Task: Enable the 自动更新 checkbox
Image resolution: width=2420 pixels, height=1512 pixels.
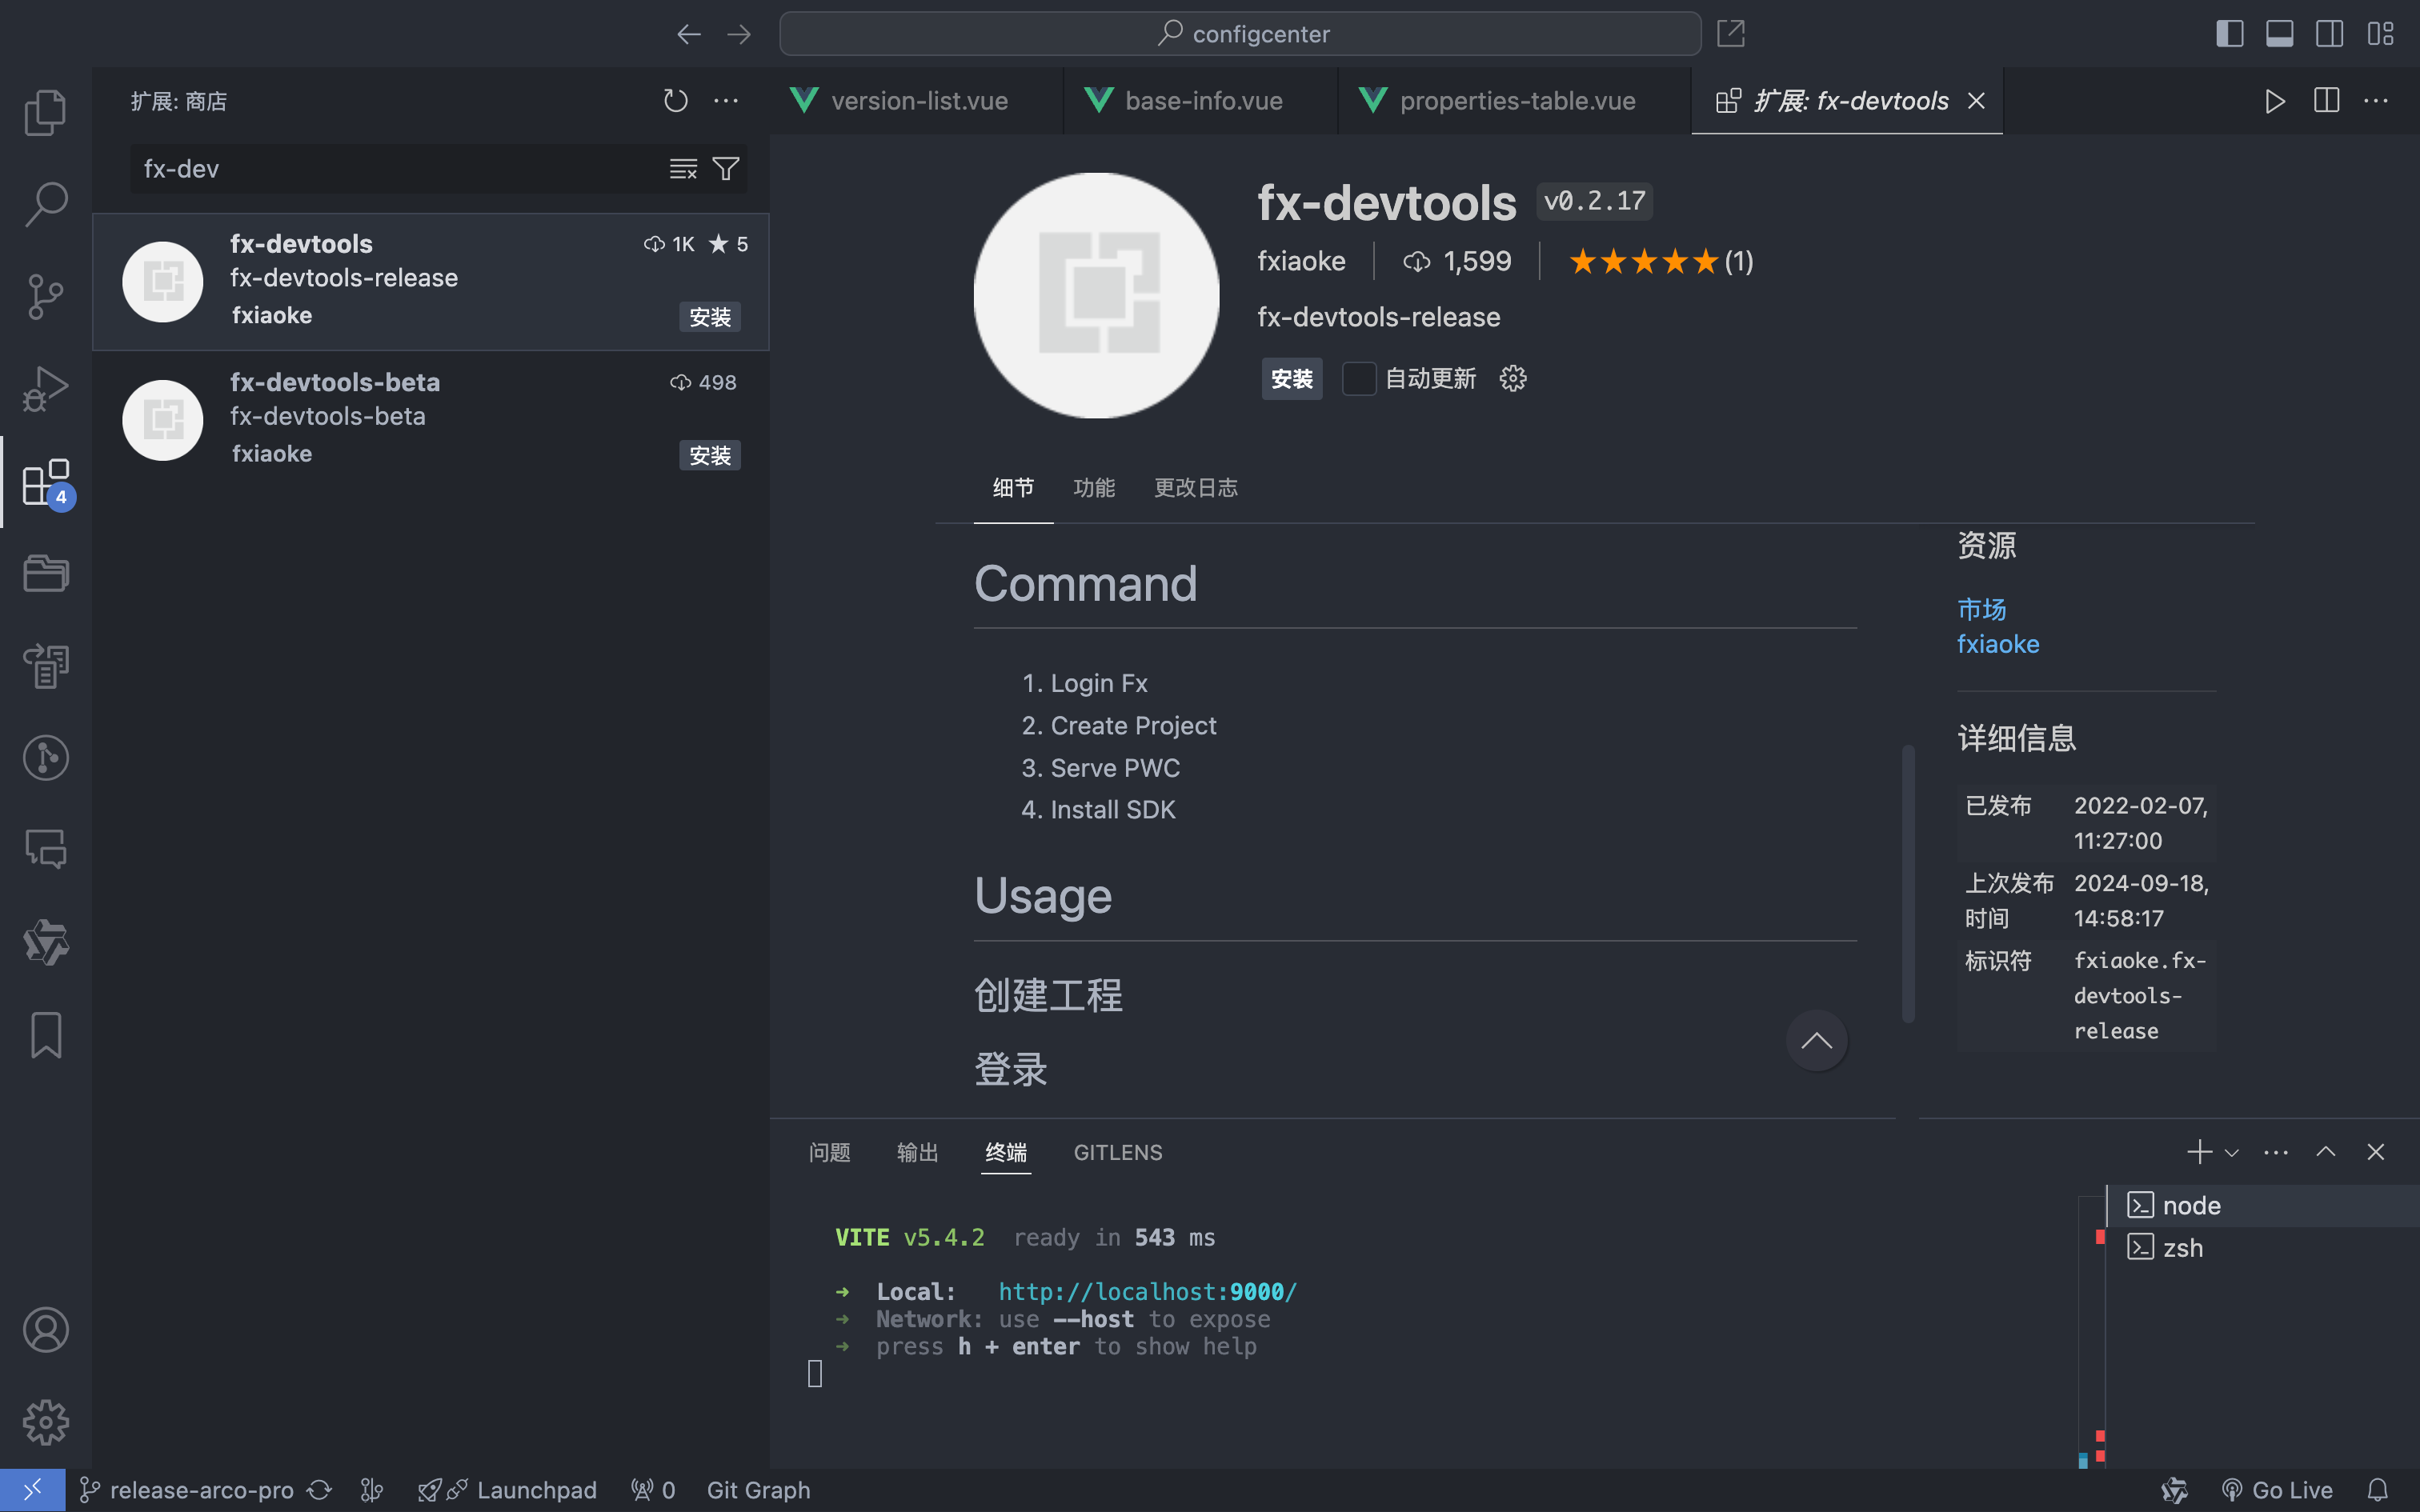Action: pyautogui.click(x=1359, y=379)
